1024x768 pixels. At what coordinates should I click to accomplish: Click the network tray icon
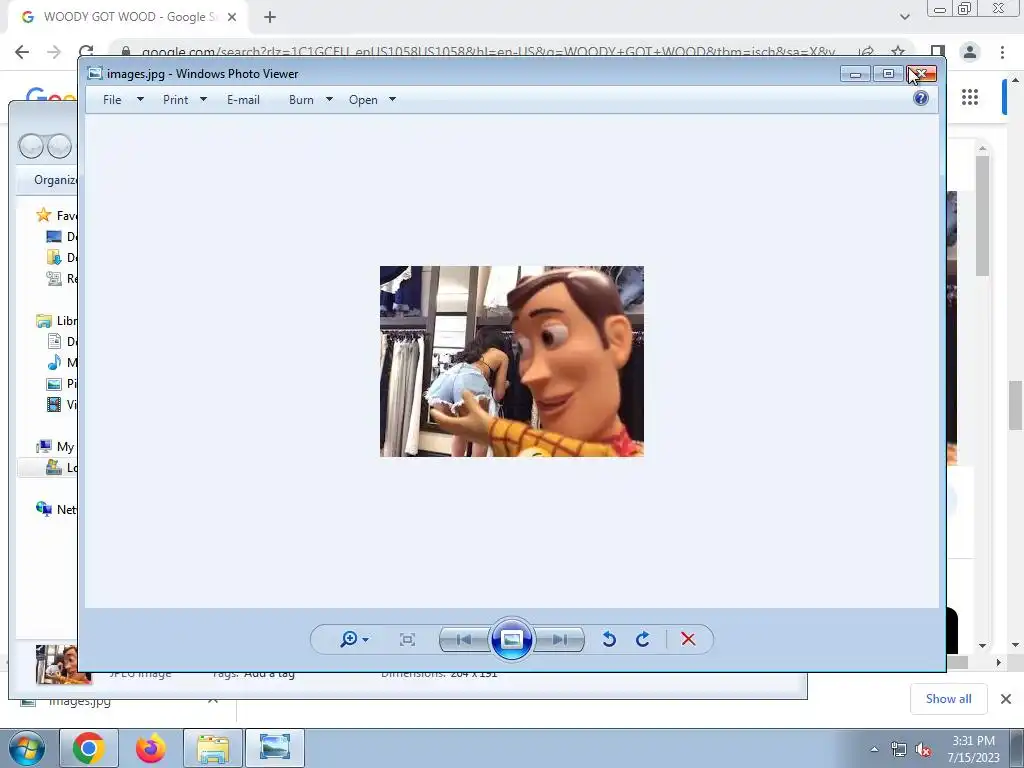coord(899,749)
